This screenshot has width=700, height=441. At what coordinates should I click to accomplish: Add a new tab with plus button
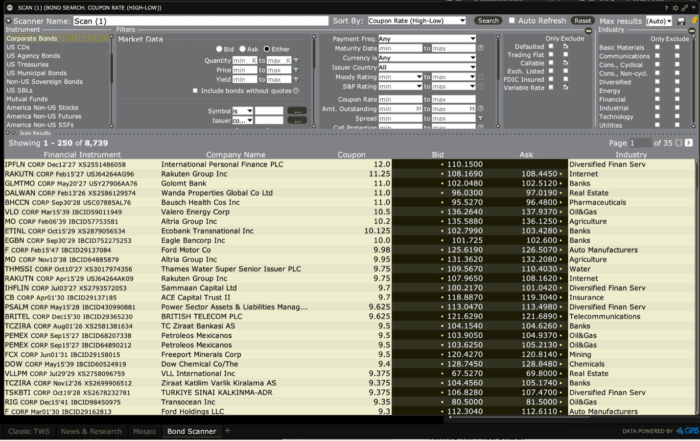[228, 431]
